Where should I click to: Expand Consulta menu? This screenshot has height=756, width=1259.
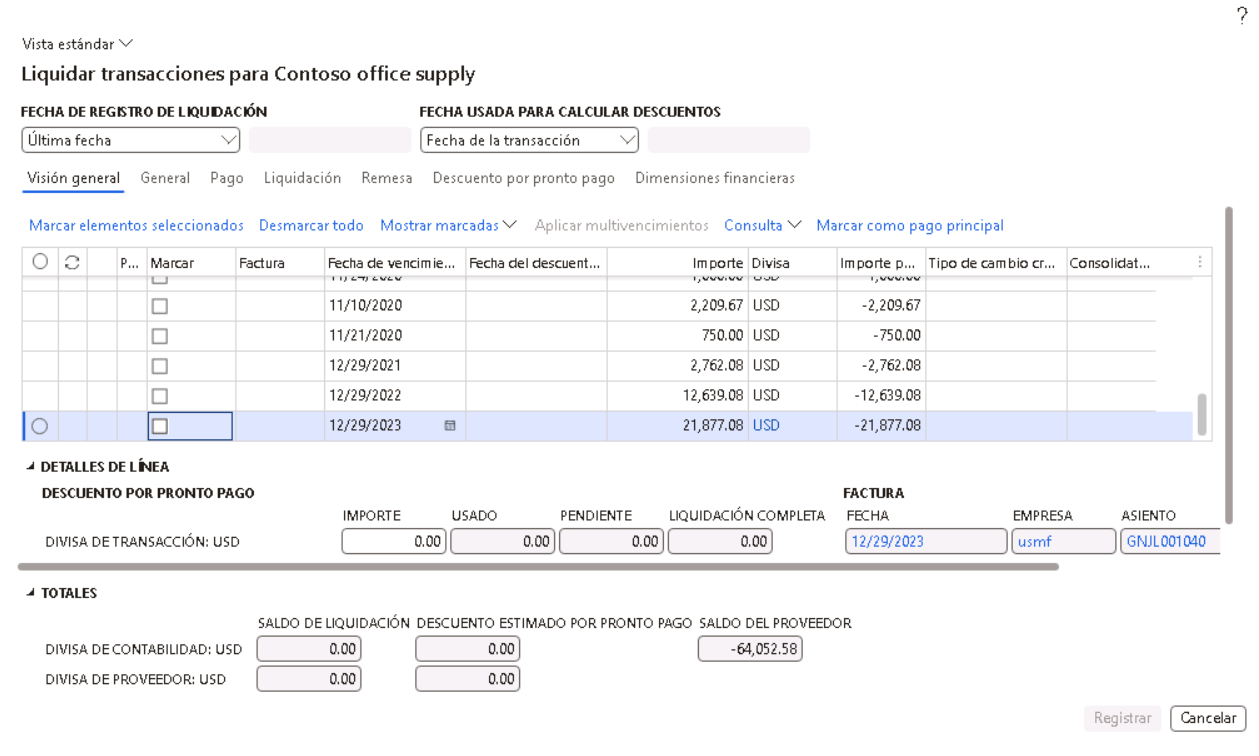[763, 225]
